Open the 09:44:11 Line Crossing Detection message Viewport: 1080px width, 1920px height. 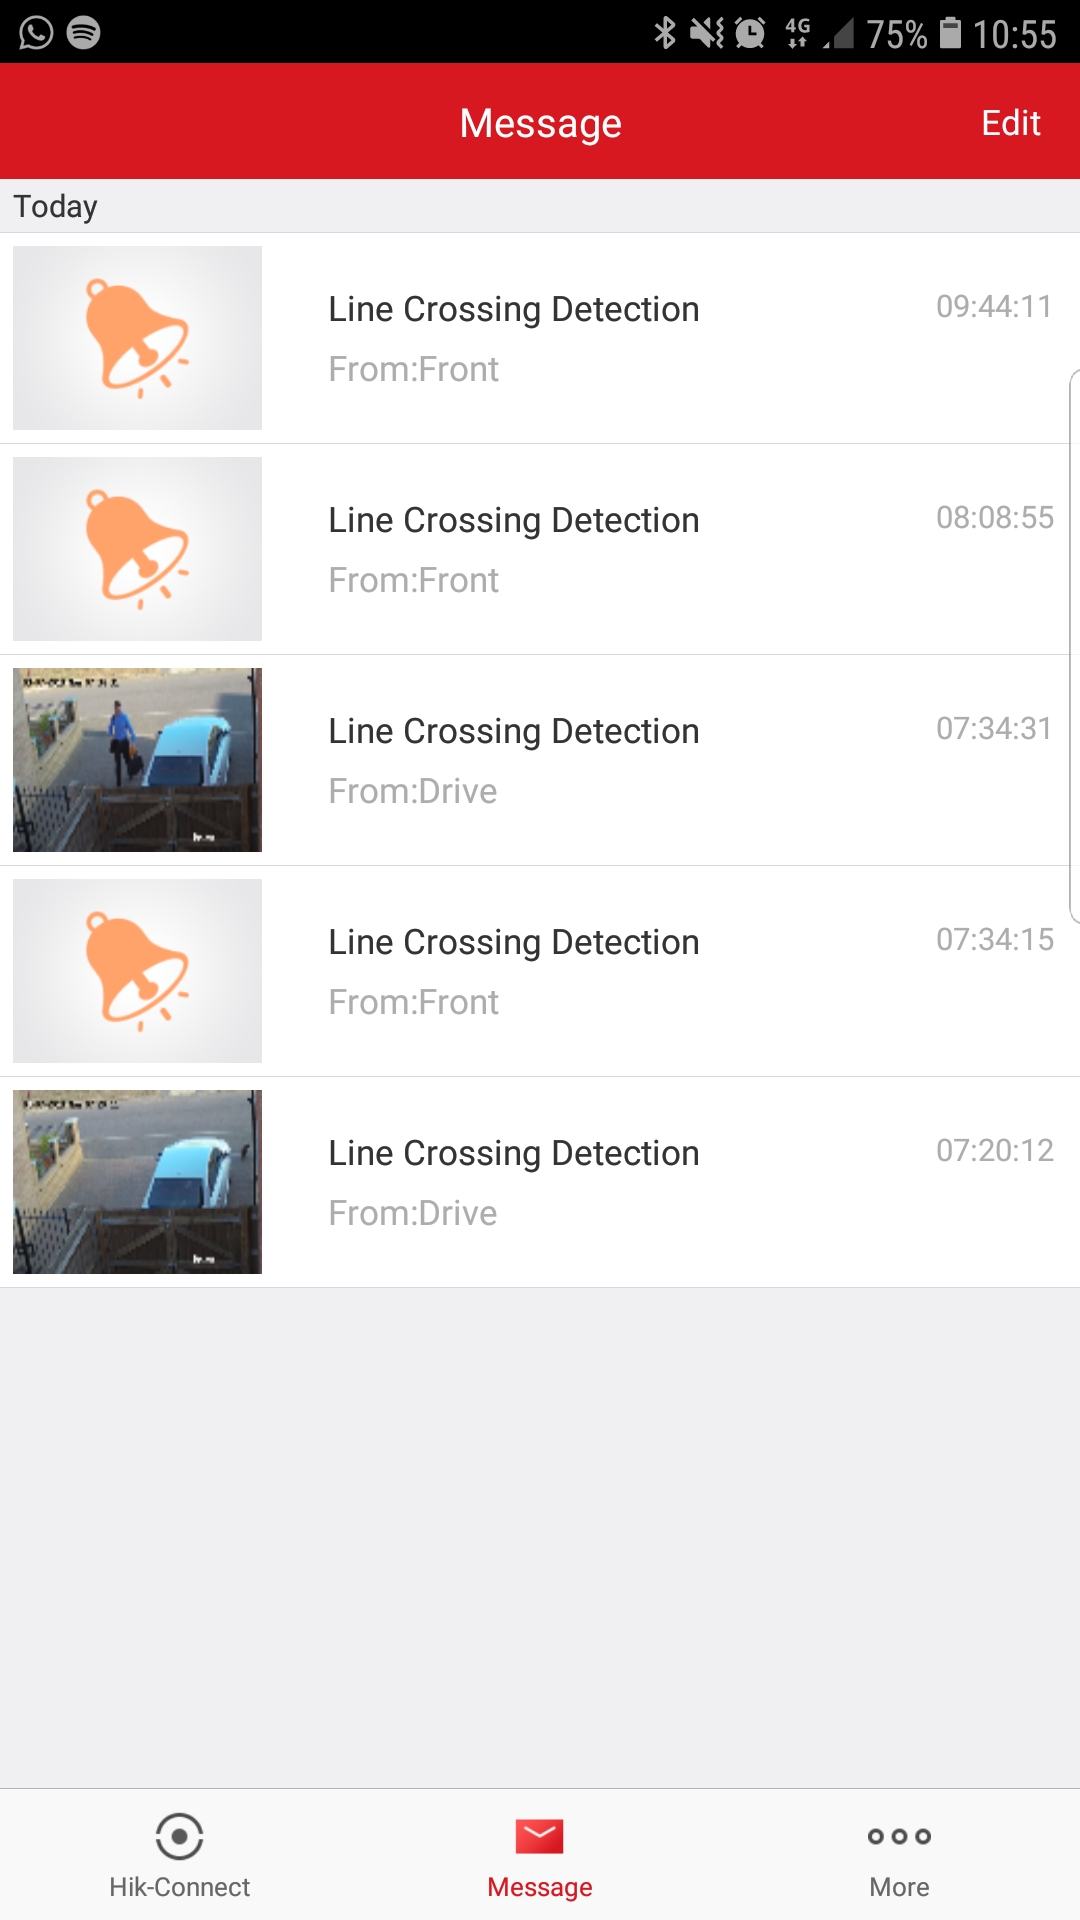click(x=514, y=310)
